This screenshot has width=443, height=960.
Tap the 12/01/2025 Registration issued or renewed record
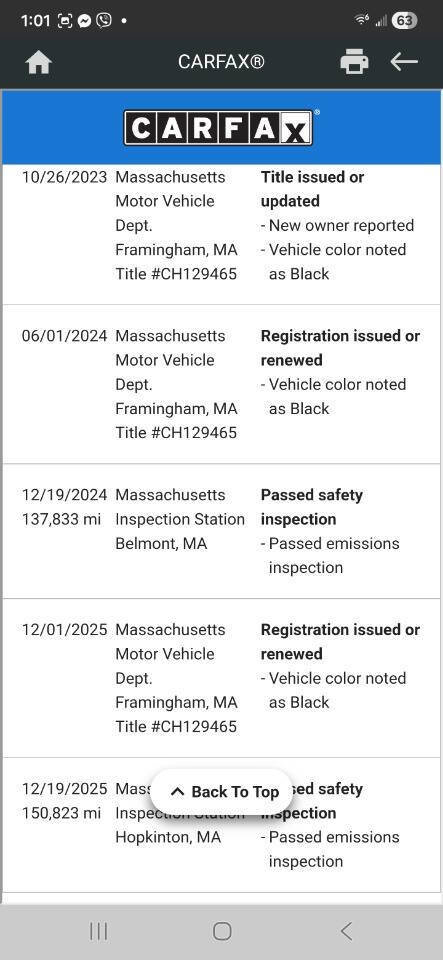(222, 678)
